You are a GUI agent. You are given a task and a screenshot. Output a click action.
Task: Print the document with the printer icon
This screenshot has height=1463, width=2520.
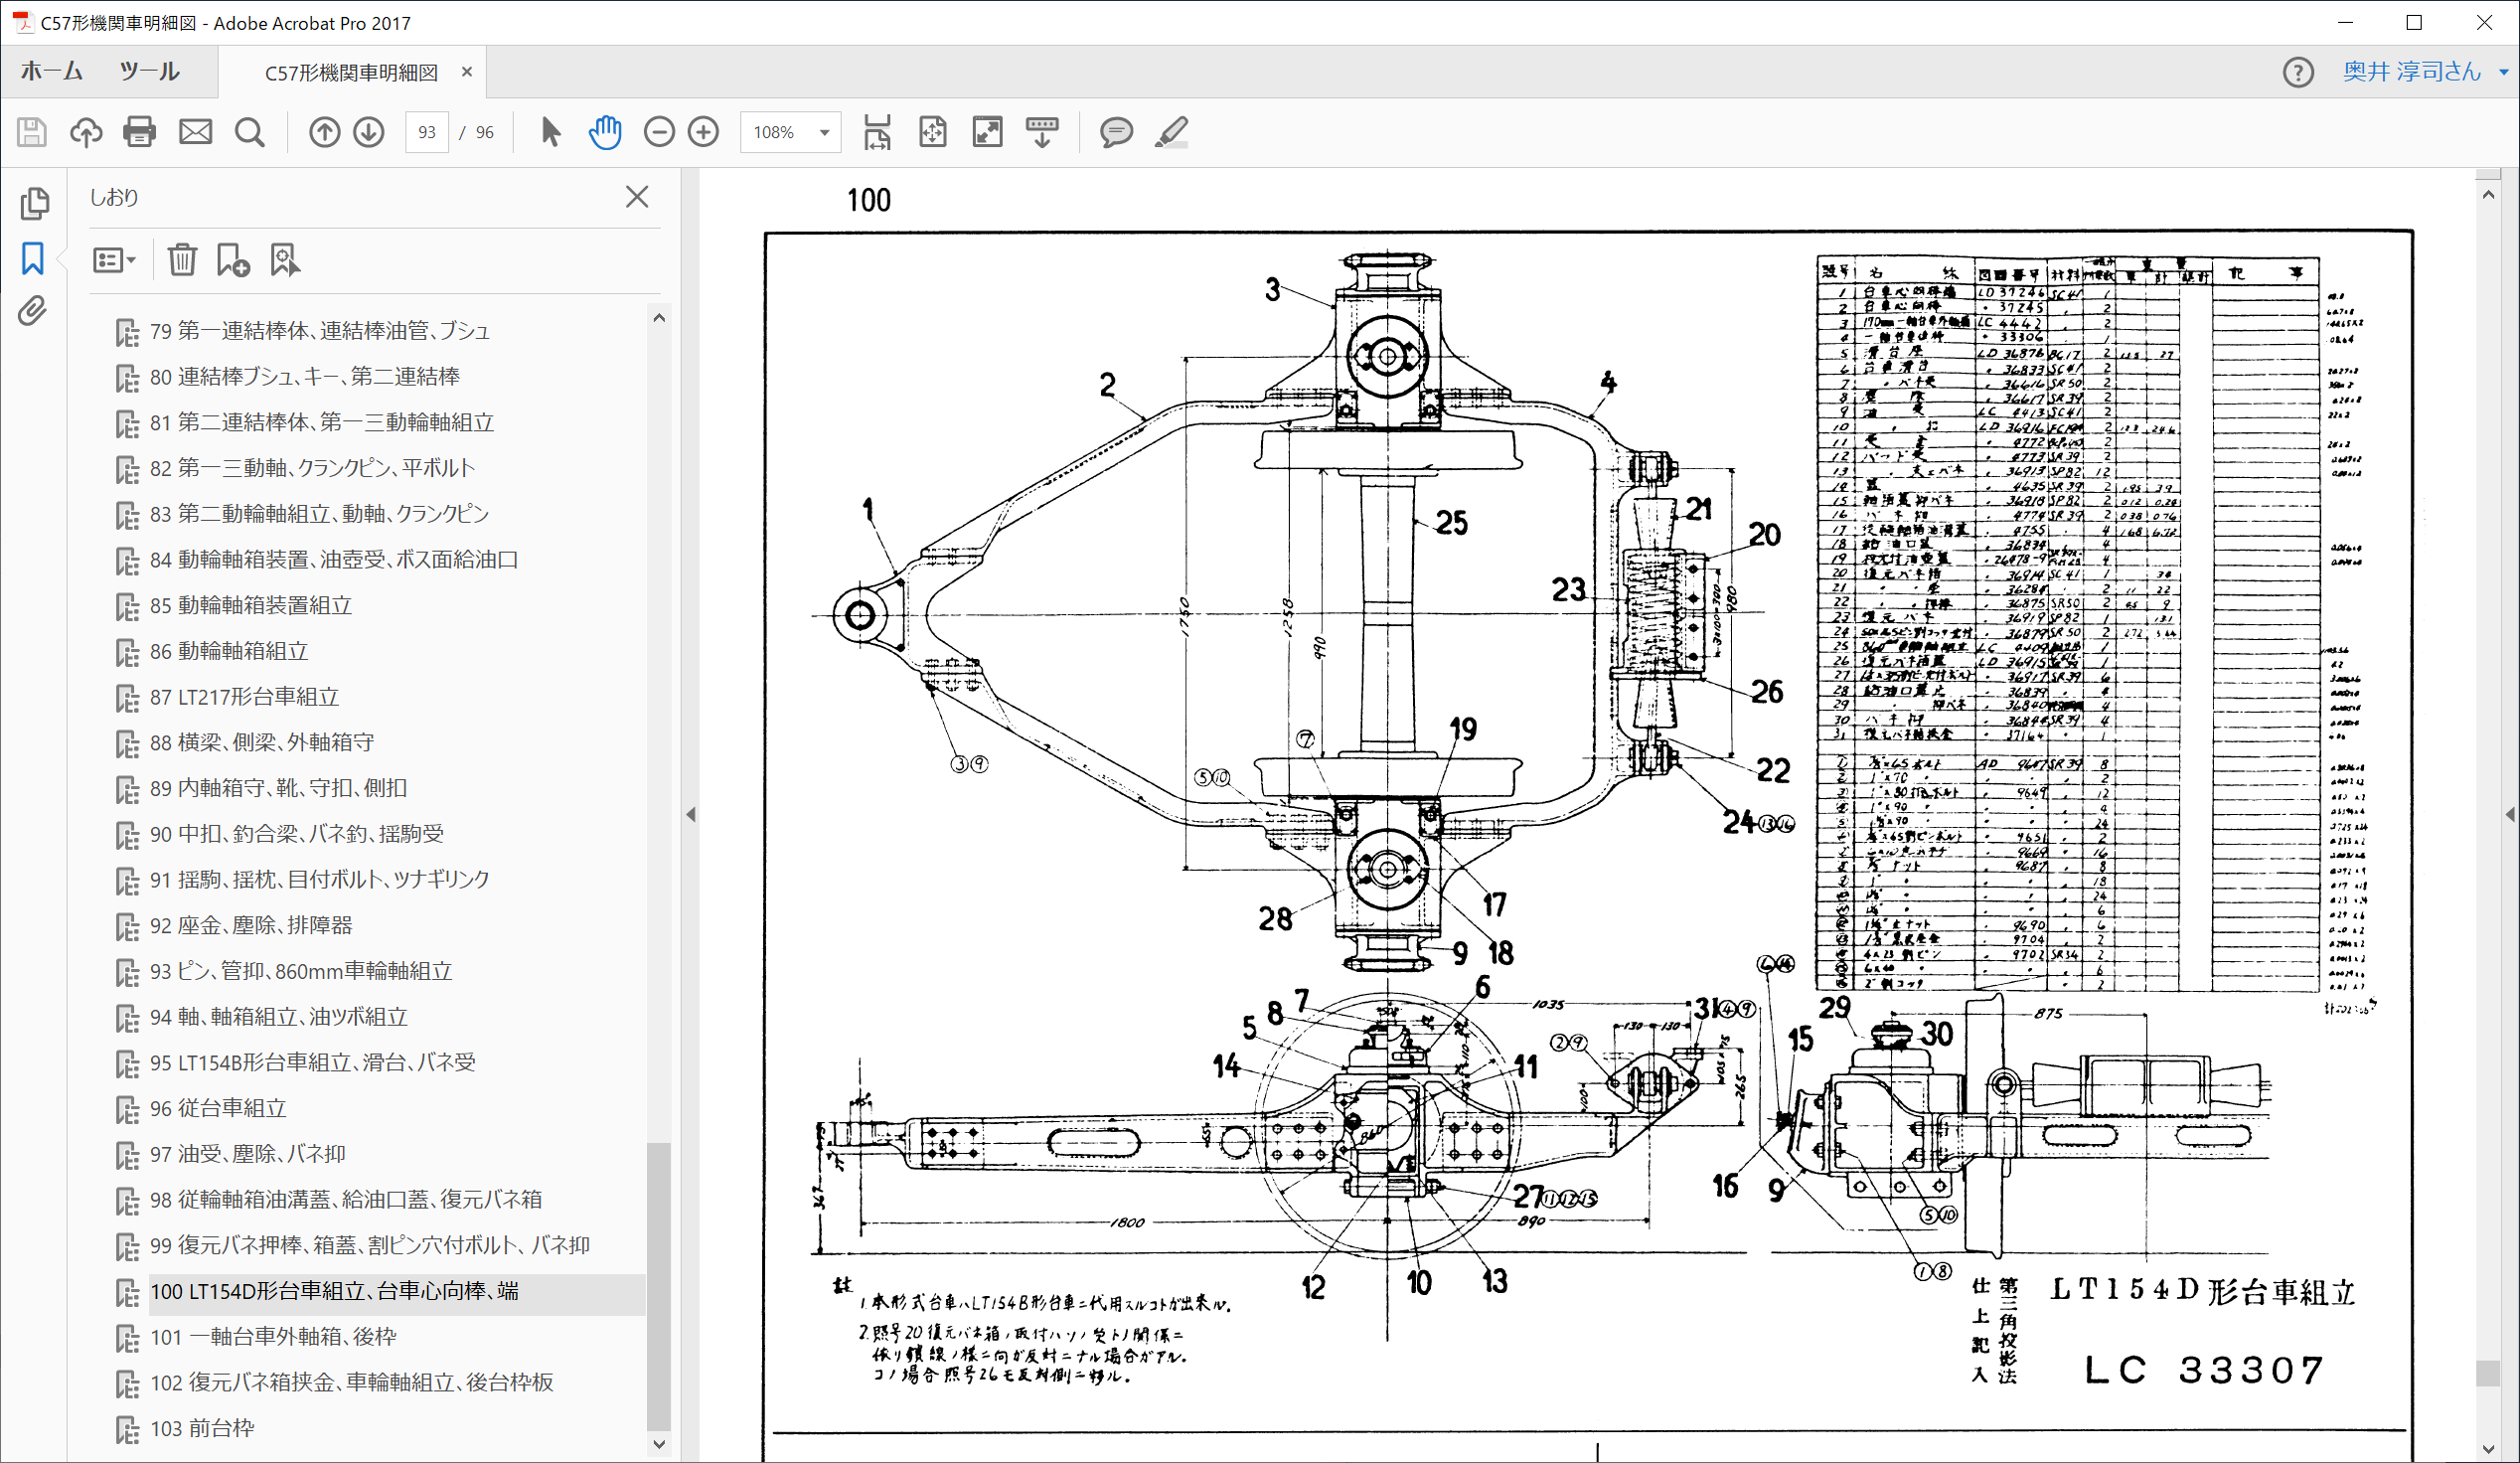139,132
